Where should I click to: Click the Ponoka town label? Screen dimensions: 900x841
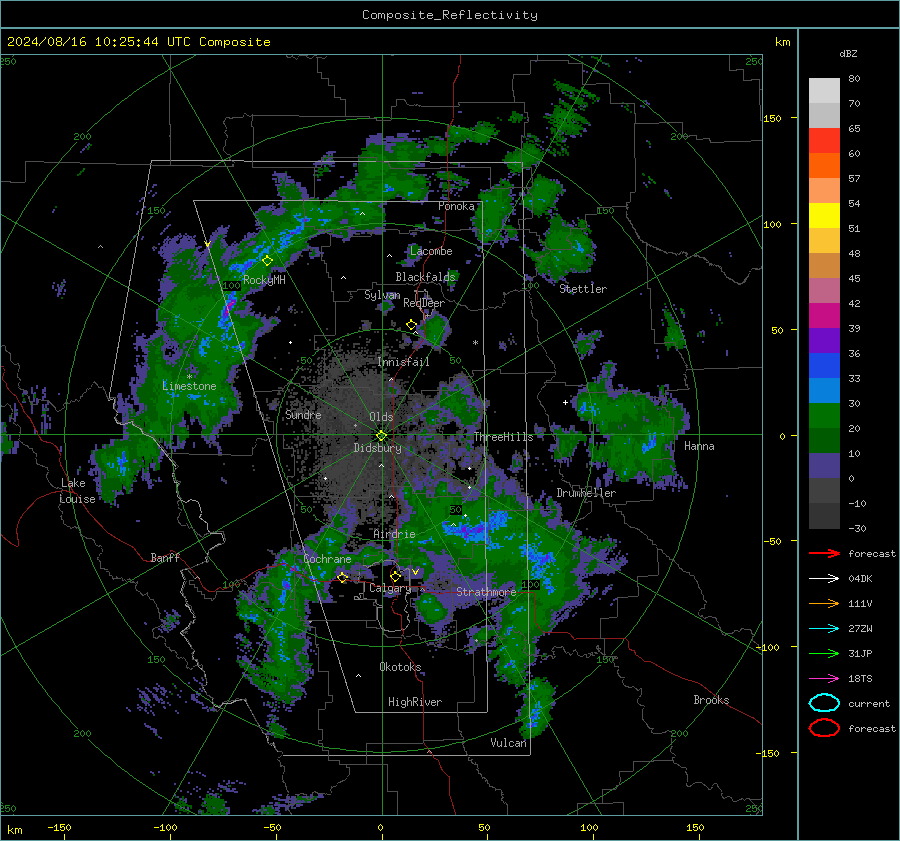(x=456, y=206)
